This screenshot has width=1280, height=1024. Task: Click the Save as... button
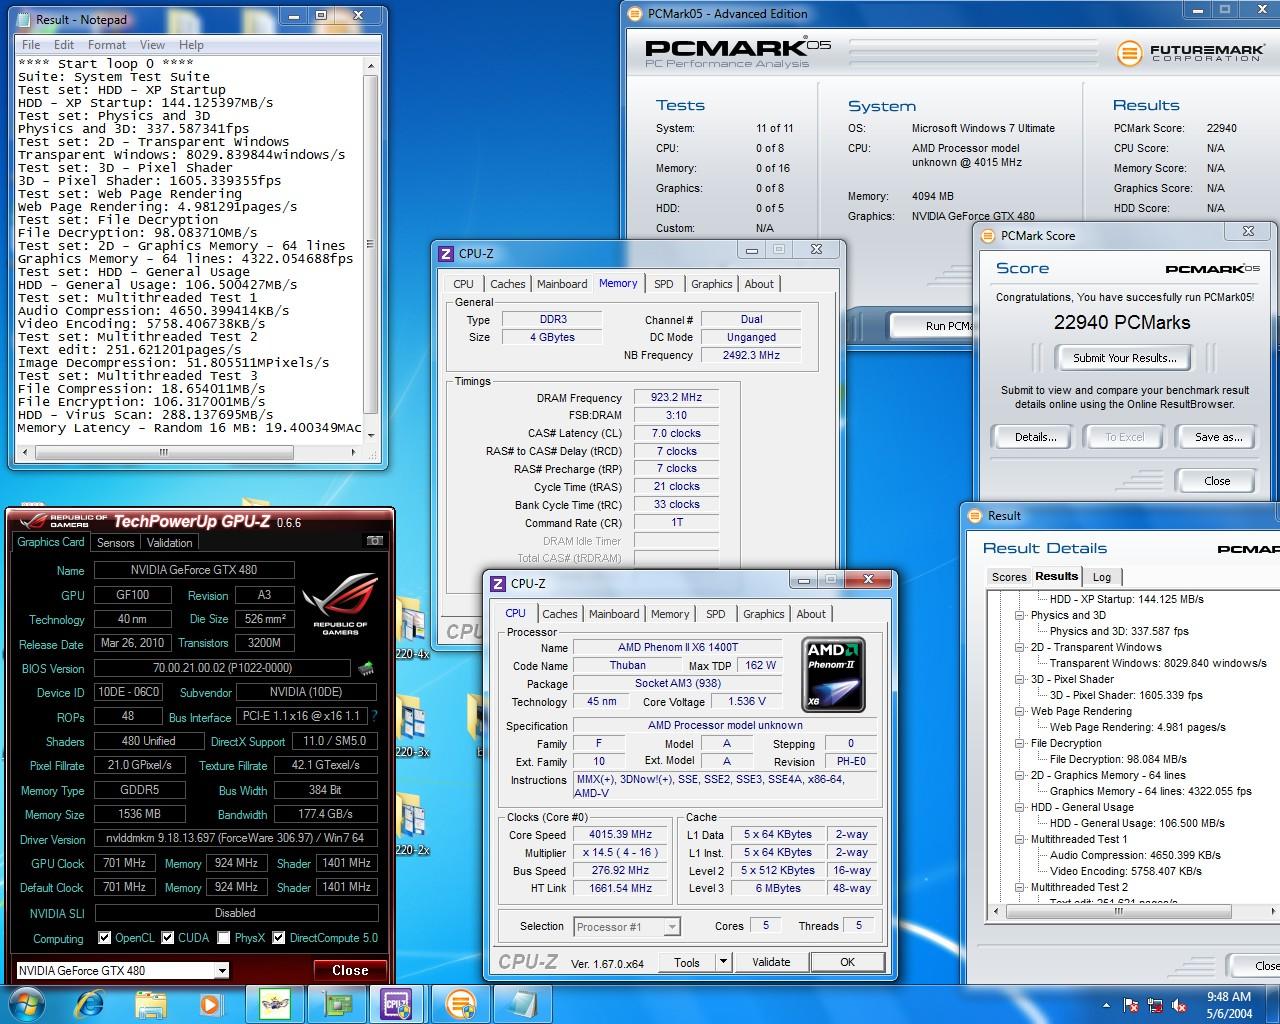1218,437
